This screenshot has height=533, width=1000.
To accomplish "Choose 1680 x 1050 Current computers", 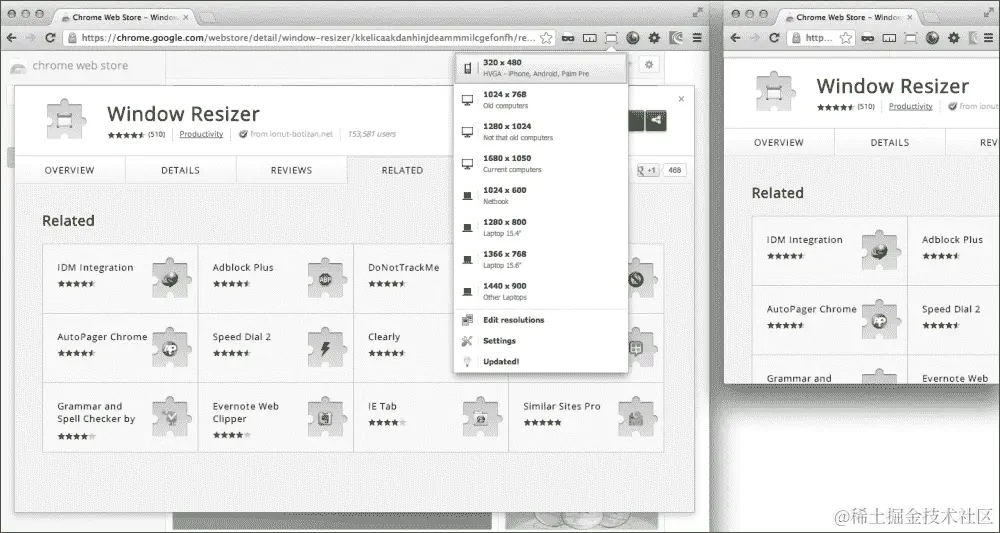I will pos(541,164).
